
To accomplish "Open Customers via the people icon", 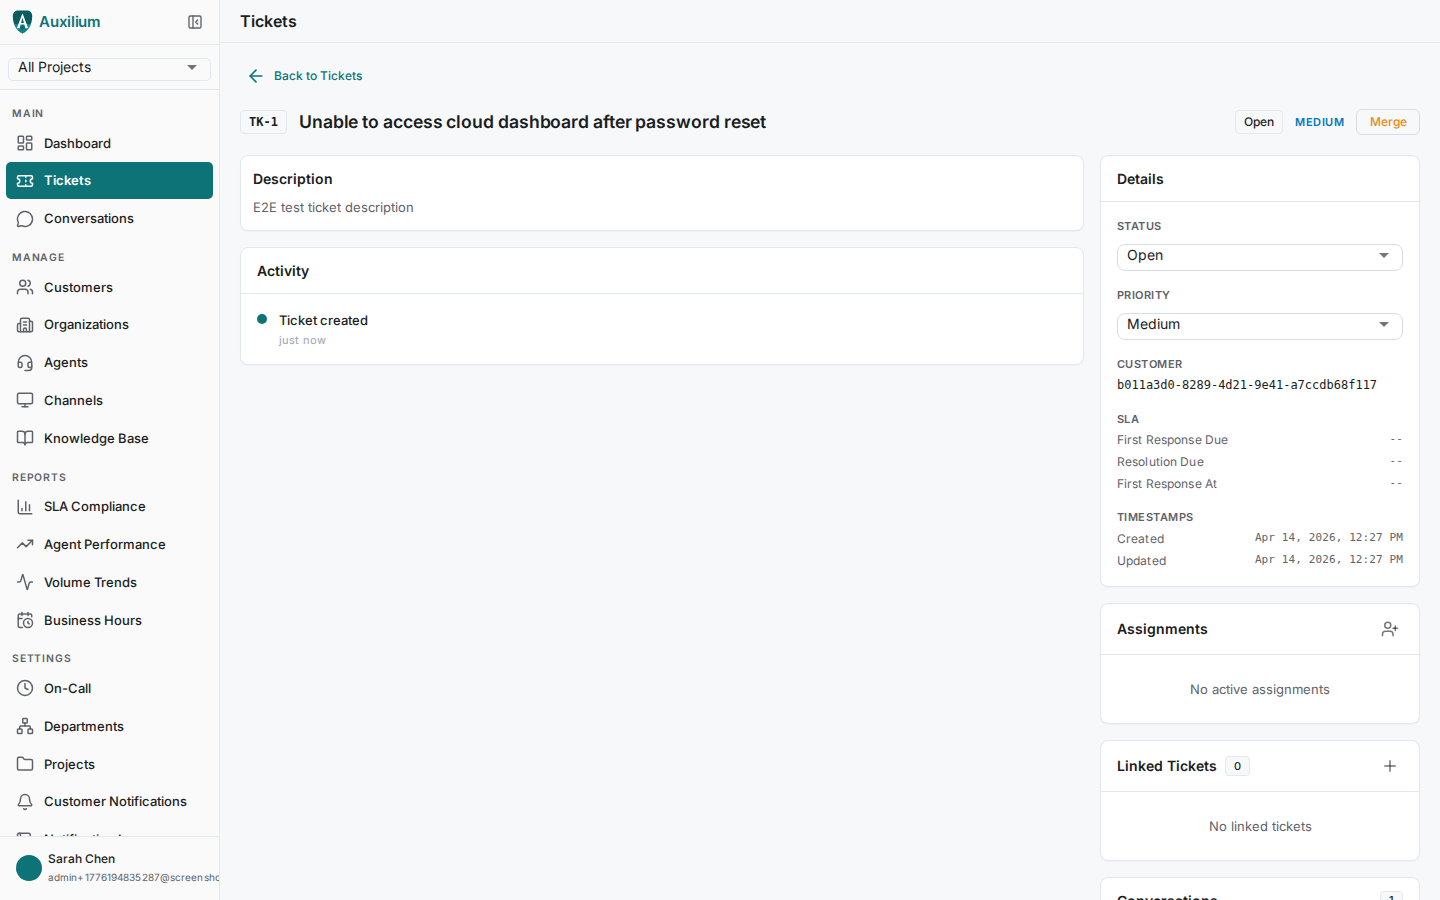I will point(24,287).
